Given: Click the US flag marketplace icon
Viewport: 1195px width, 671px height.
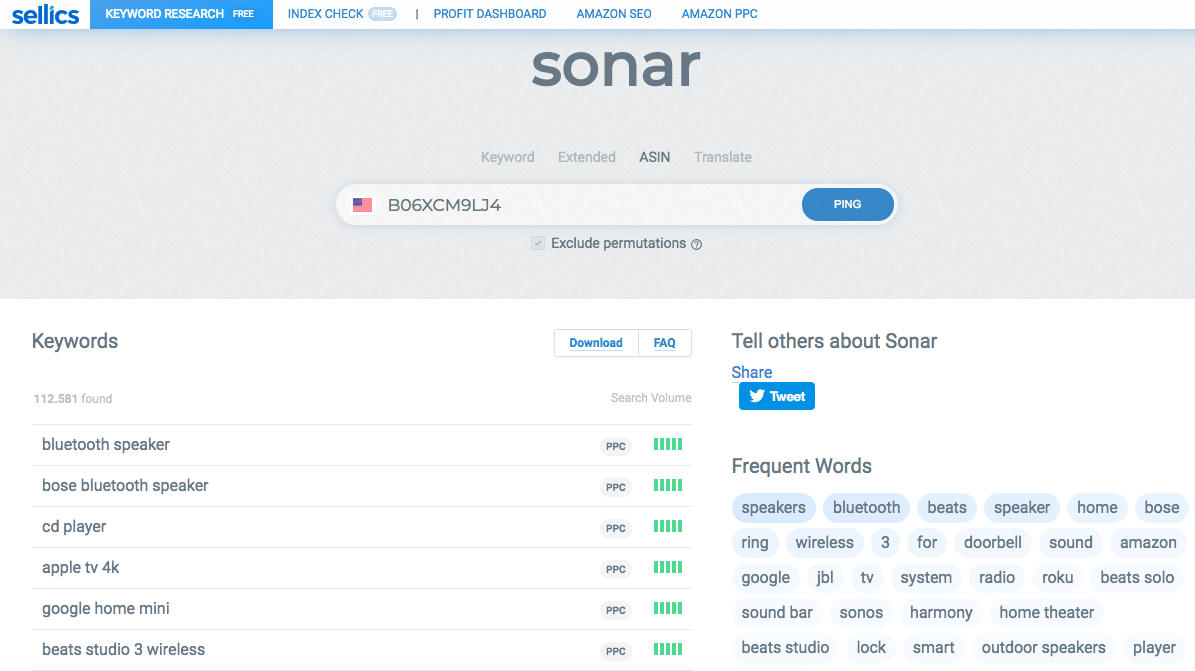Looking at the screenshot, I should click(363, 204).
